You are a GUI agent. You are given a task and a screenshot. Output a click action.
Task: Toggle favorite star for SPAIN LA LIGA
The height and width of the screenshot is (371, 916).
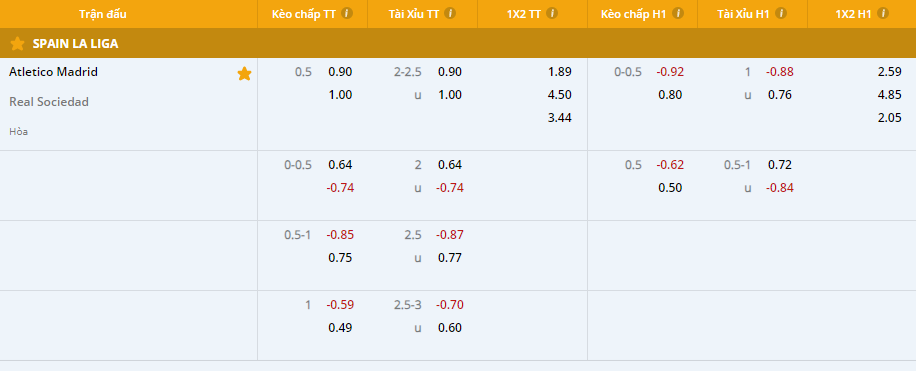click(x=18, y=43)
